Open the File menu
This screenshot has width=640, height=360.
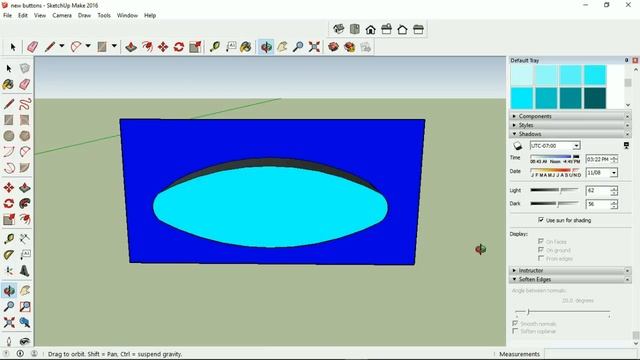pos(7,16)
